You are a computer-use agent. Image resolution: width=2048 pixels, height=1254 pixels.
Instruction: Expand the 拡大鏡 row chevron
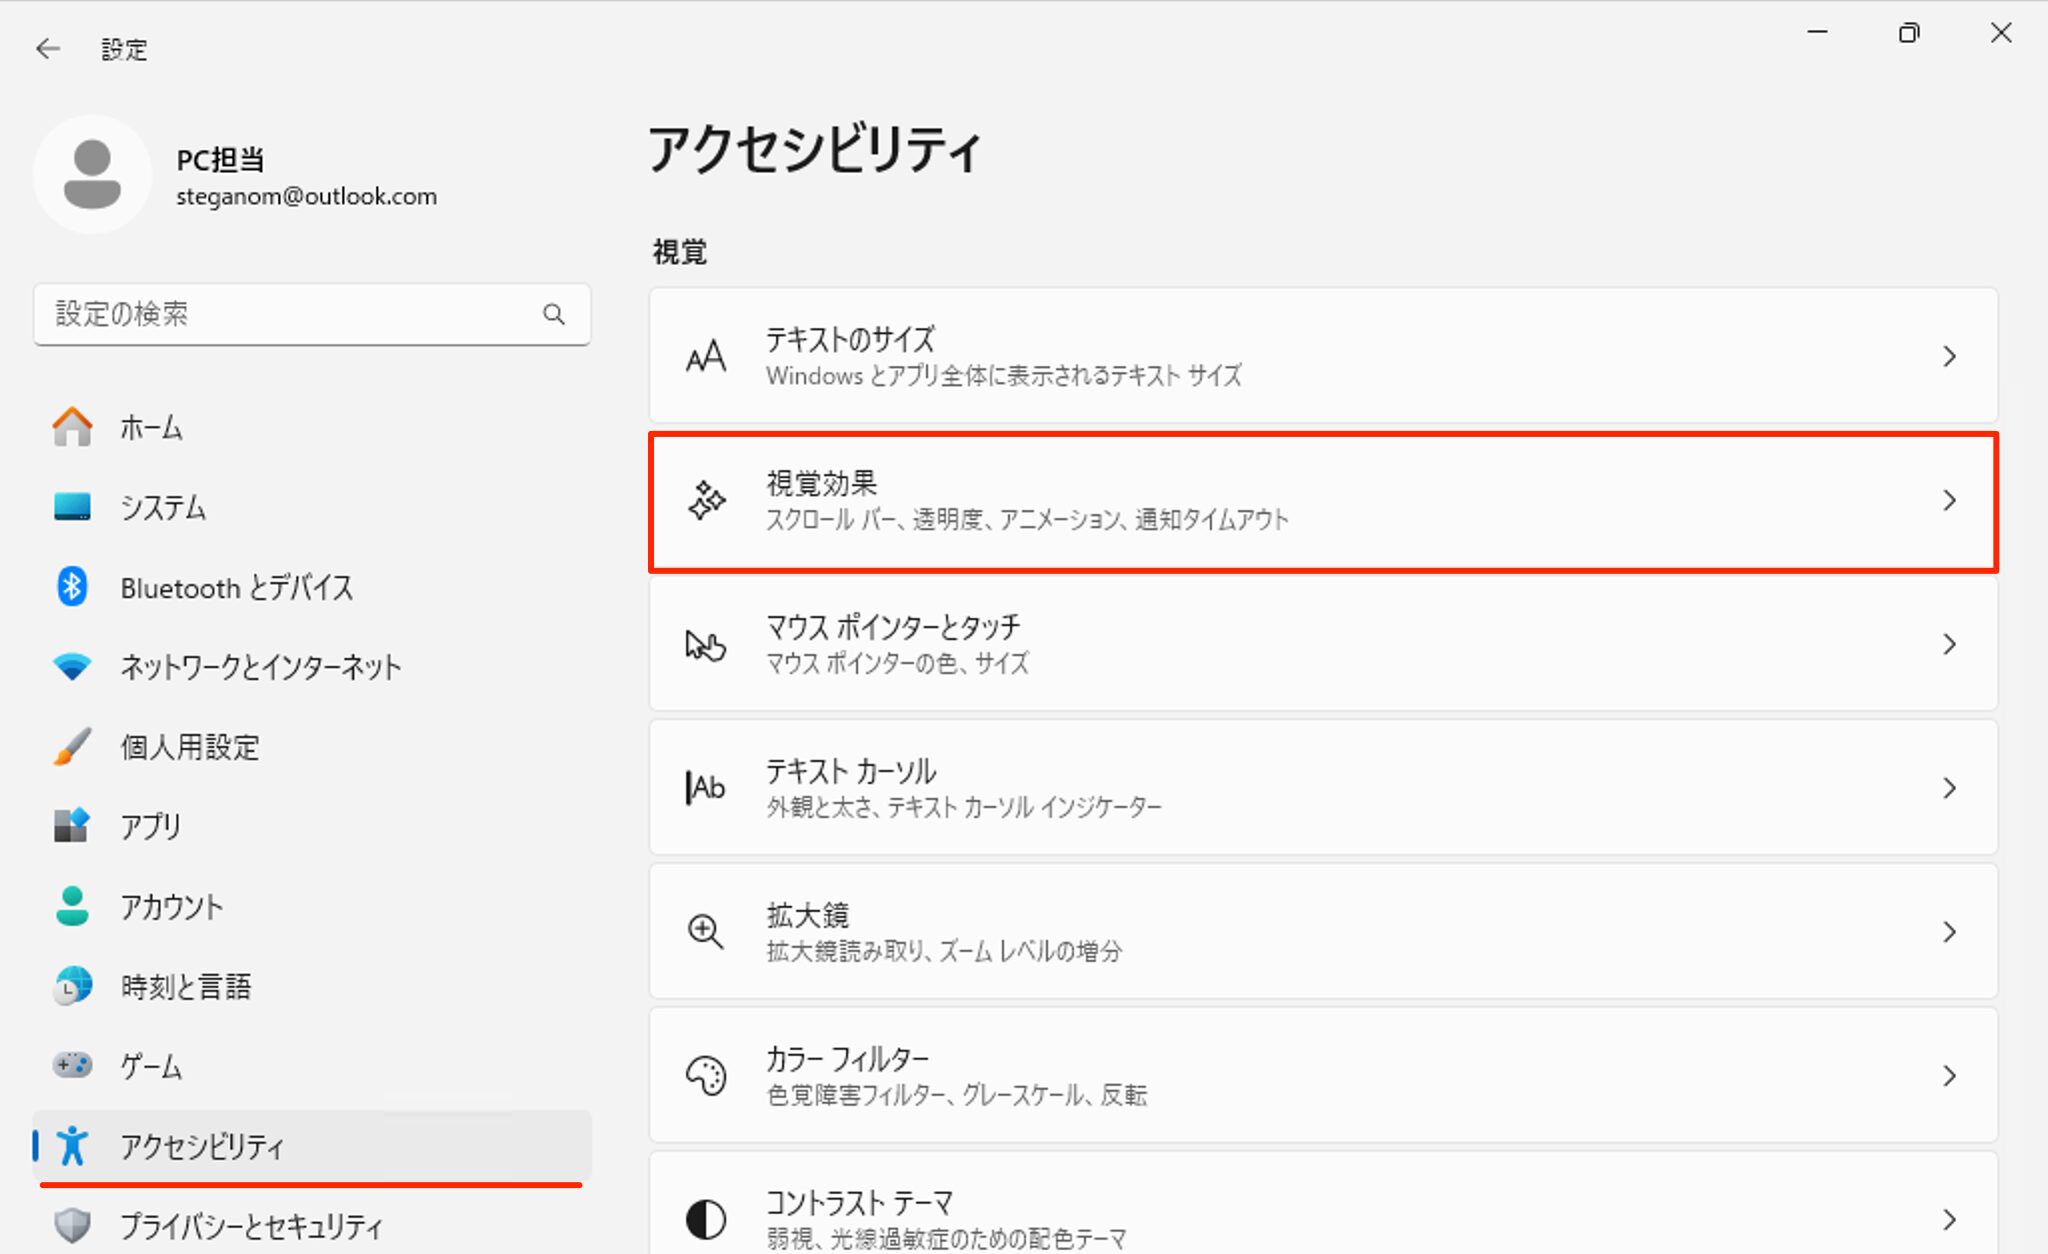click(x=1948, y=931)
